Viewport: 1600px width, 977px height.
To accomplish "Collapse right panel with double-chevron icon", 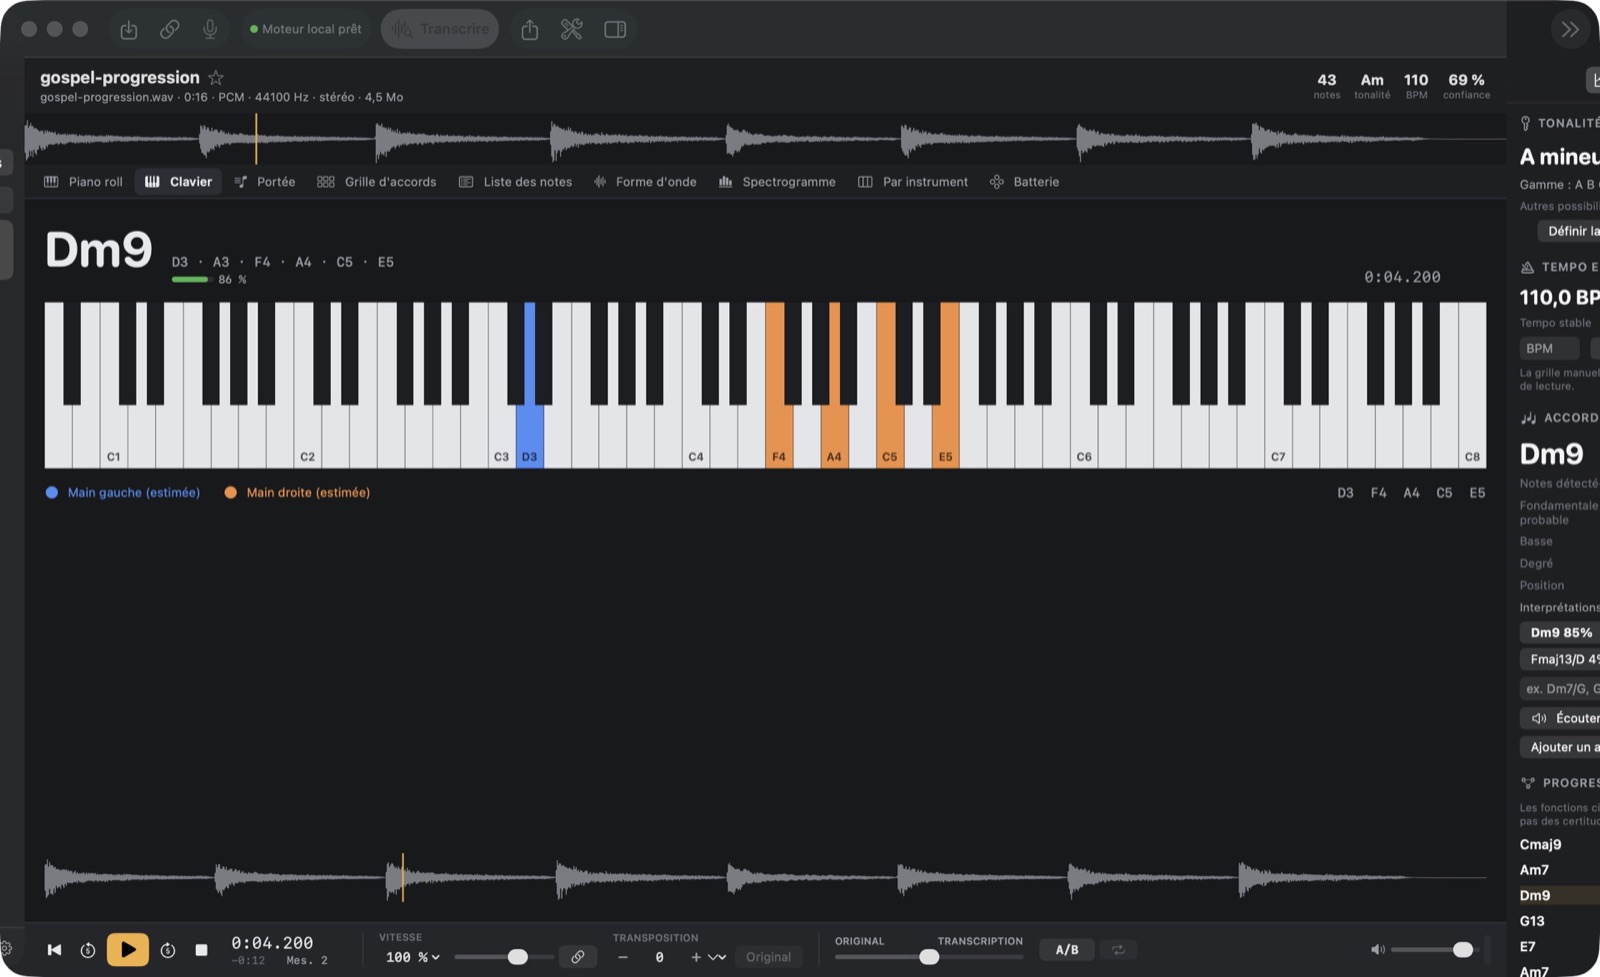I will (1570, 30).
